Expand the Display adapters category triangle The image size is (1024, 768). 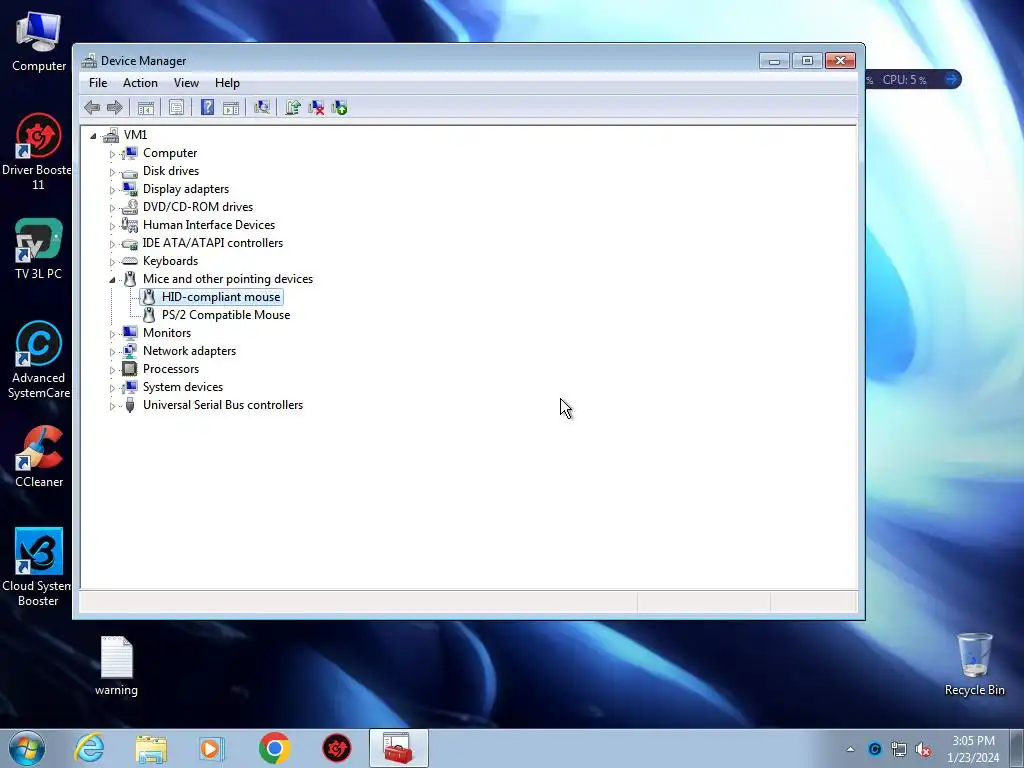coord(112,190)
